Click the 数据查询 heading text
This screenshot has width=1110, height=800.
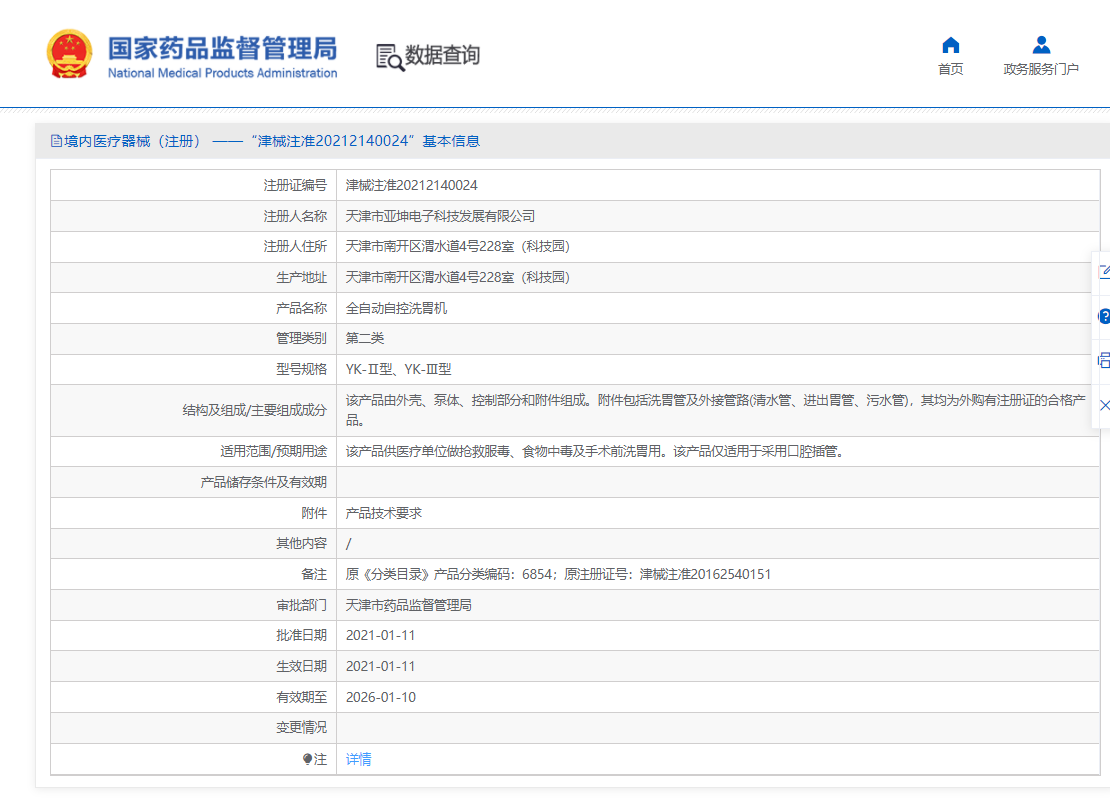[442, 55]
